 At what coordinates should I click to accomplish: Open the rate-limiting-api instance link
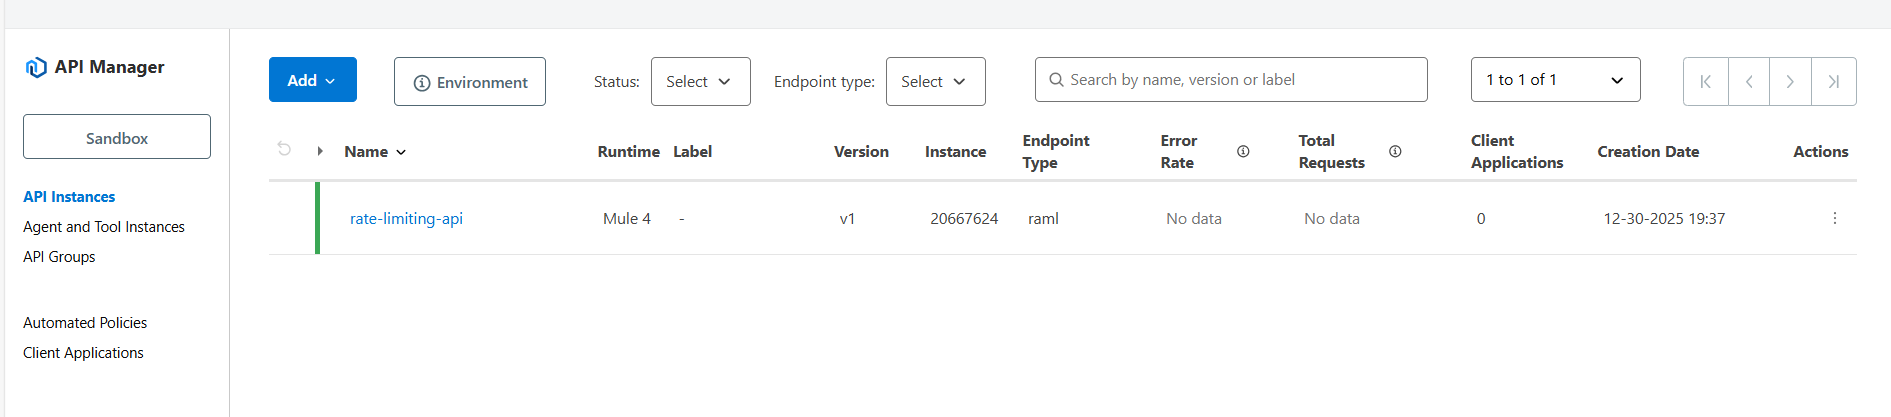tap(406, 219)
